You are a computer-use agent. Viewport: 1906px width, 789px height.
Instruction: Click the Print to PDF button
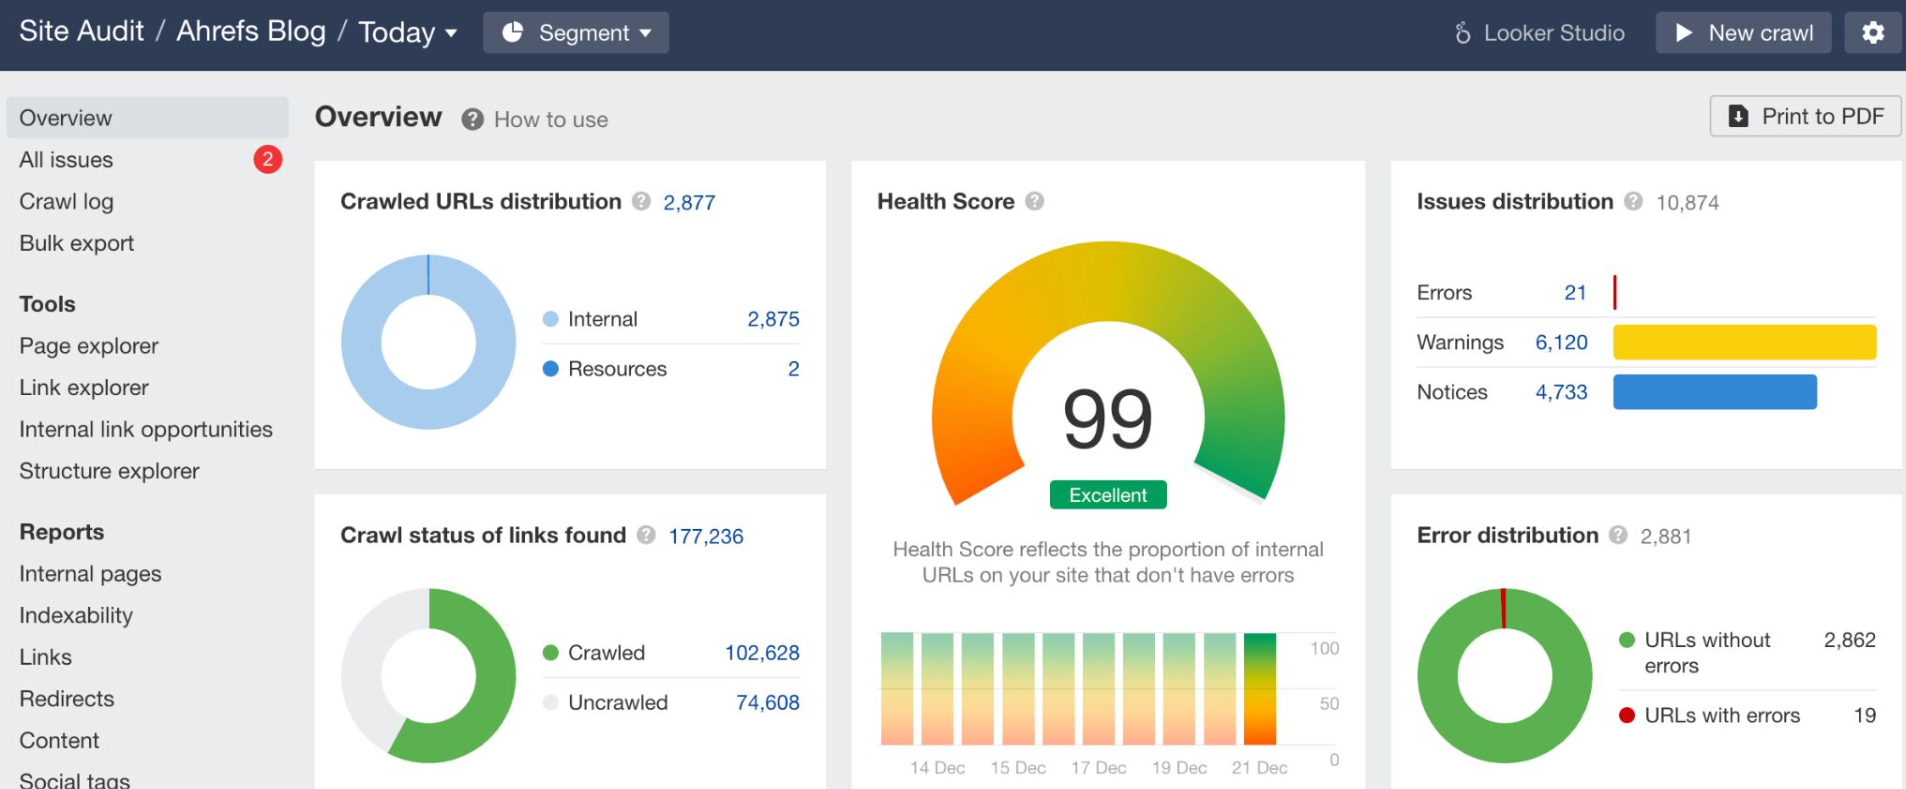click(x=1805, y=116)
